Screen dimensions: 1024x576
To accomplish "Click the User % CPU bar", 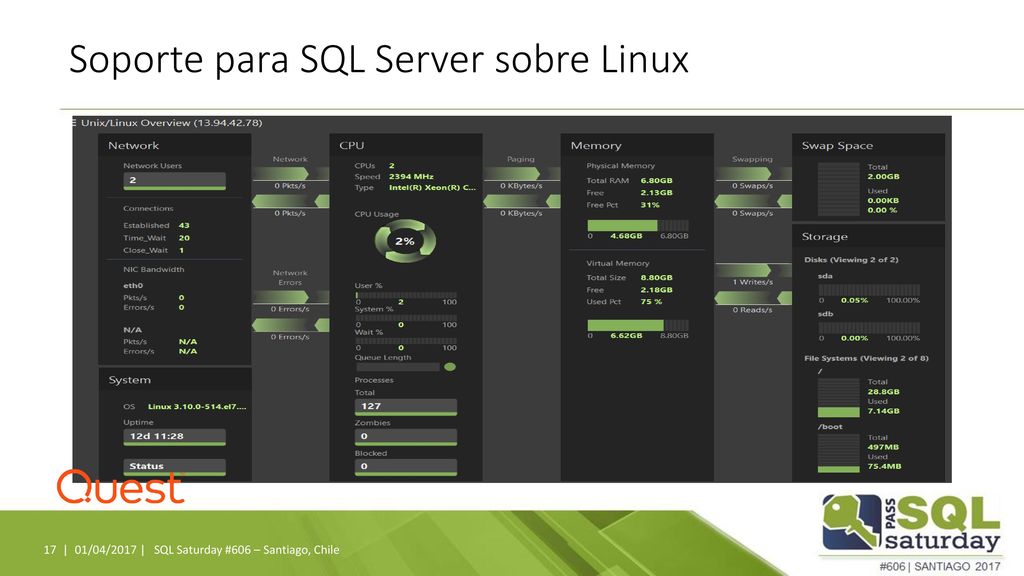I will point(406,295).
